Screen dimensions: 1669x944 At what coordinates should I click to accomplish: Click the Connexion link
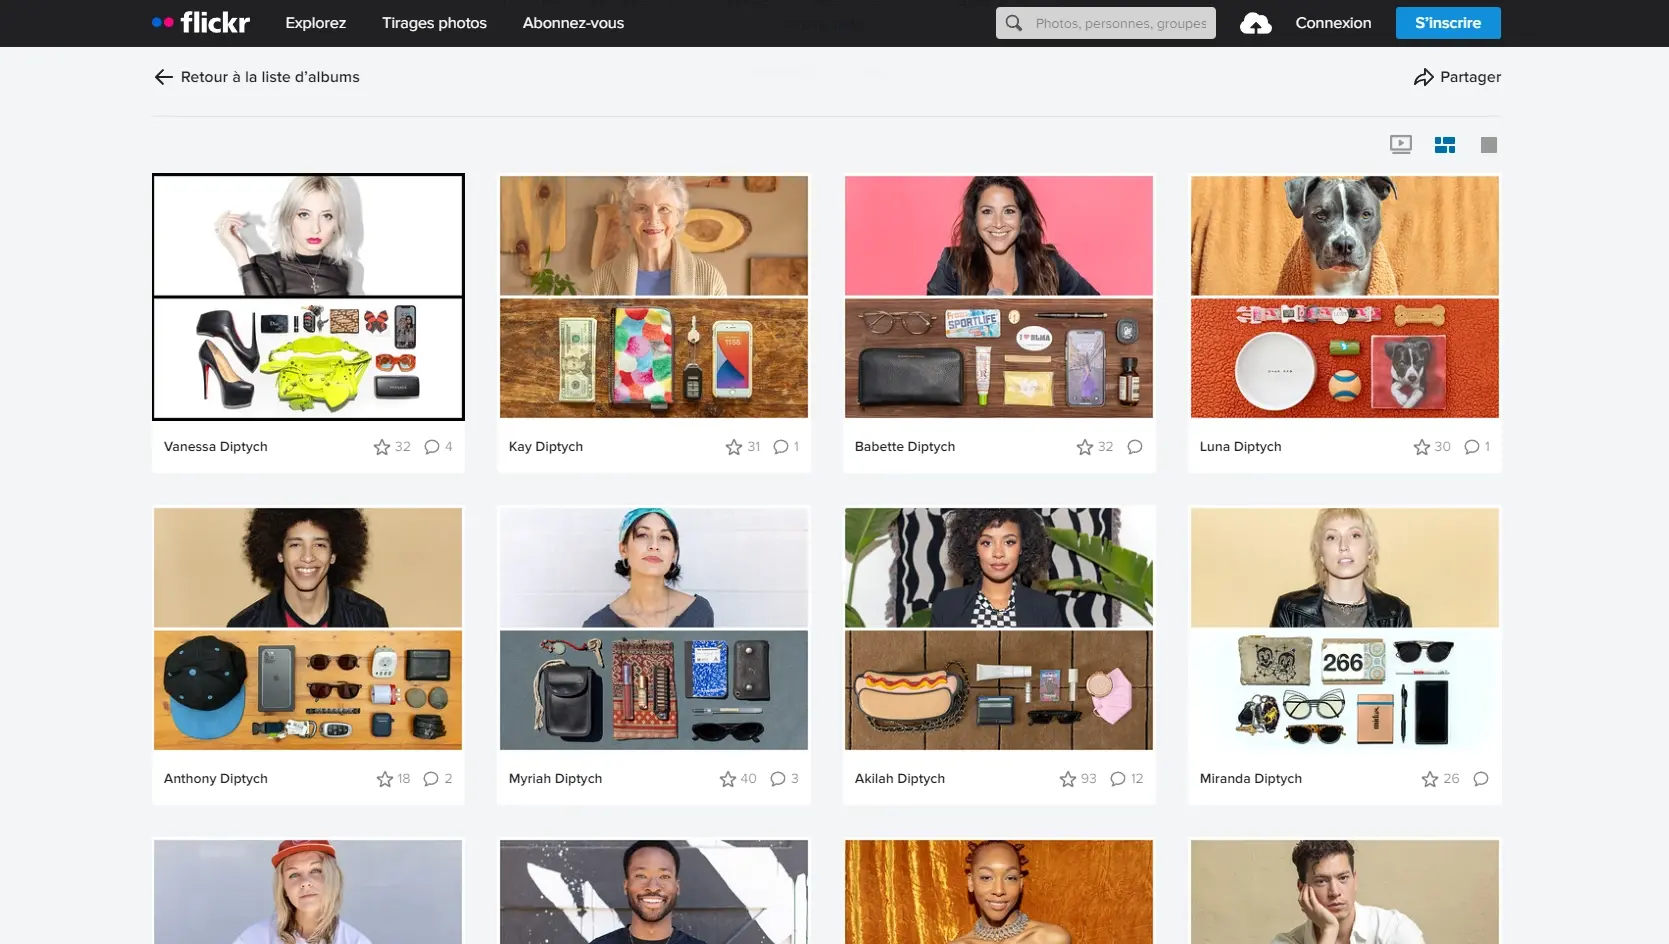tap(1333, 23)
